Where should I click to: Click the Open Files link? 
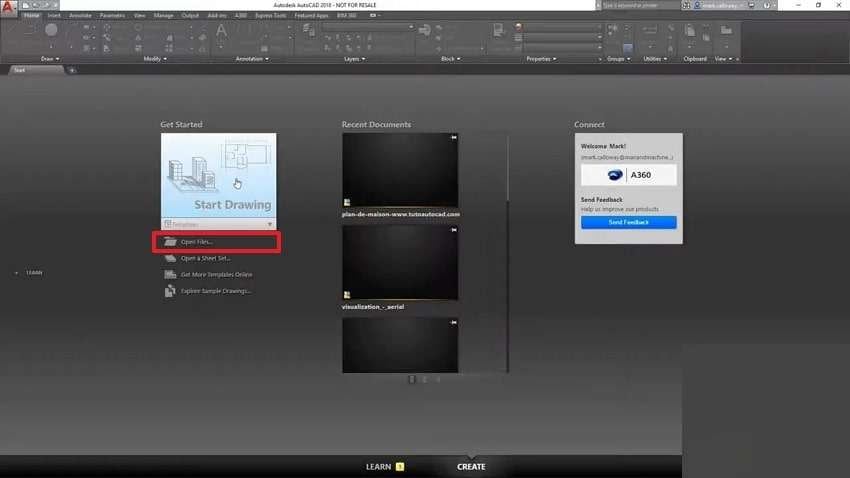pos(196,242)
